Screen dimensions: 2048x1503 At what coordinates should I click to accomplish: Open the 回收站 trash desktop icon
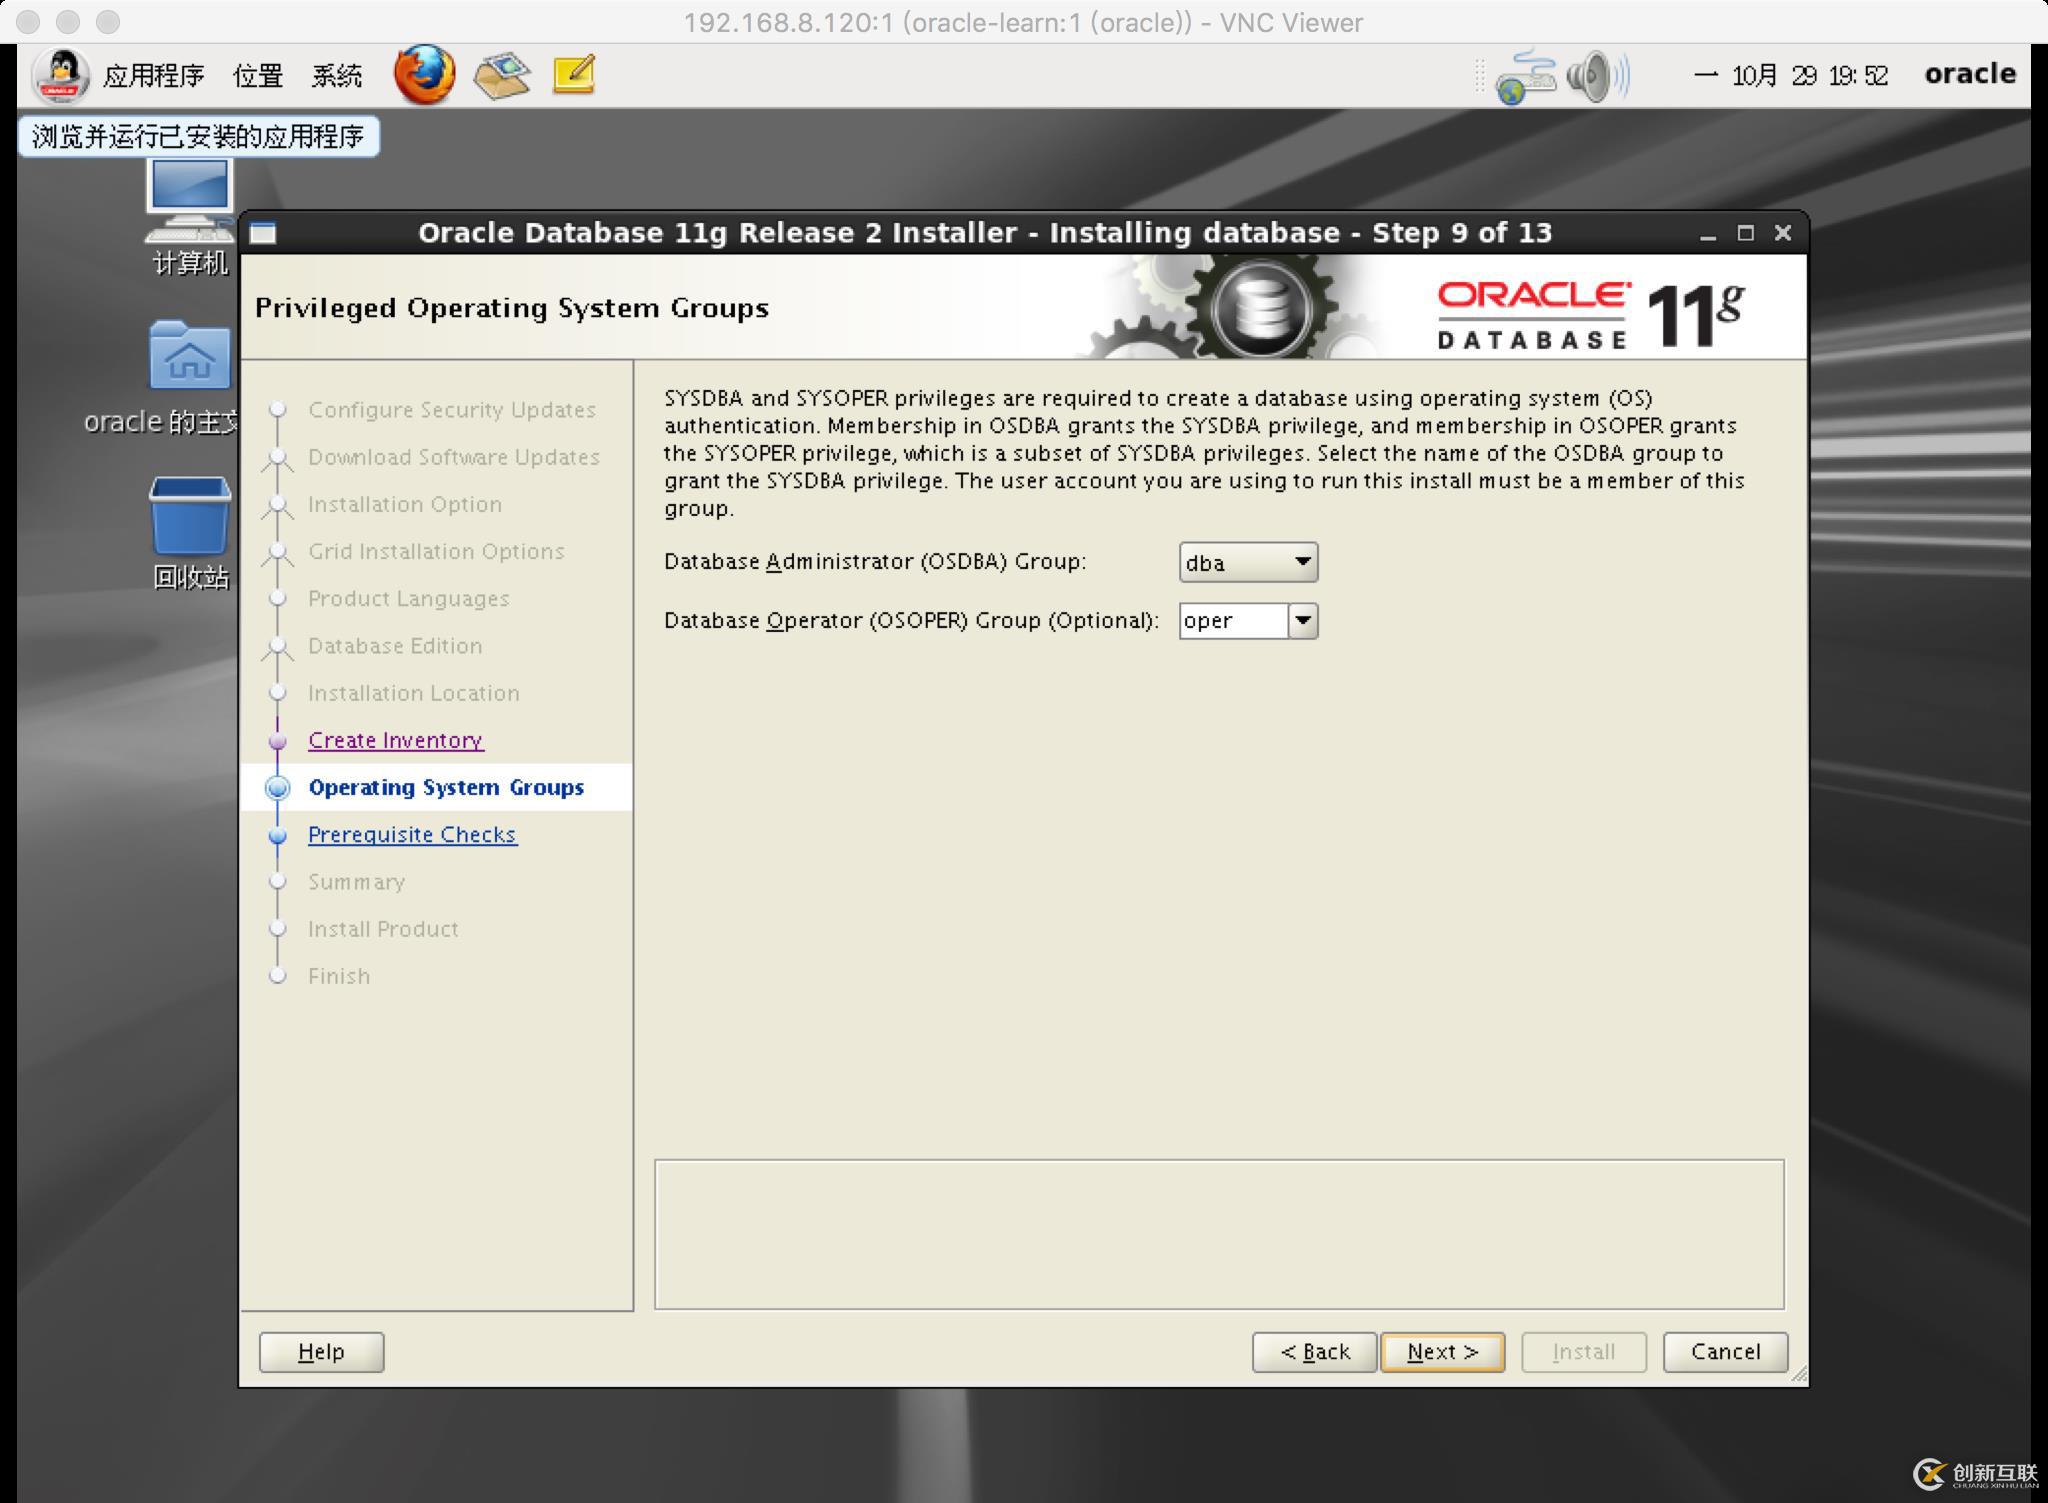click(190, 533)
